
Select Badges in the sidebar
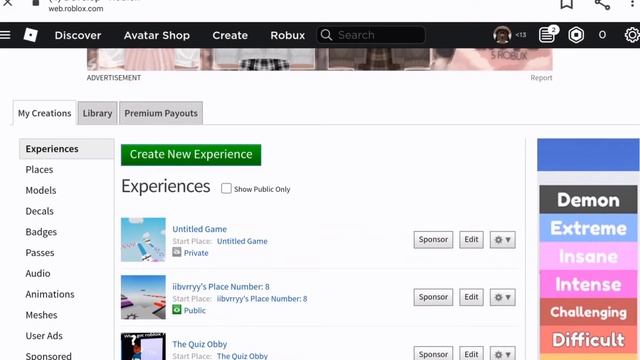pyautogui.click(x=41, y=232)
